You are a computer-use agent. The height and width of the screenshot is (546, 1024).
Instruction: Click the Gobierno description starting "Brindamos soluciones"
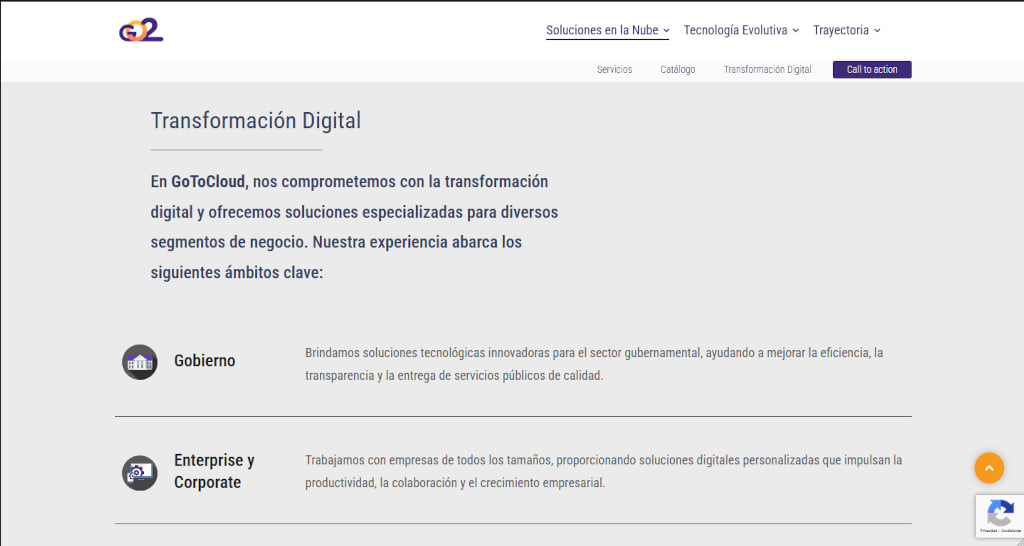coord(594,364)
